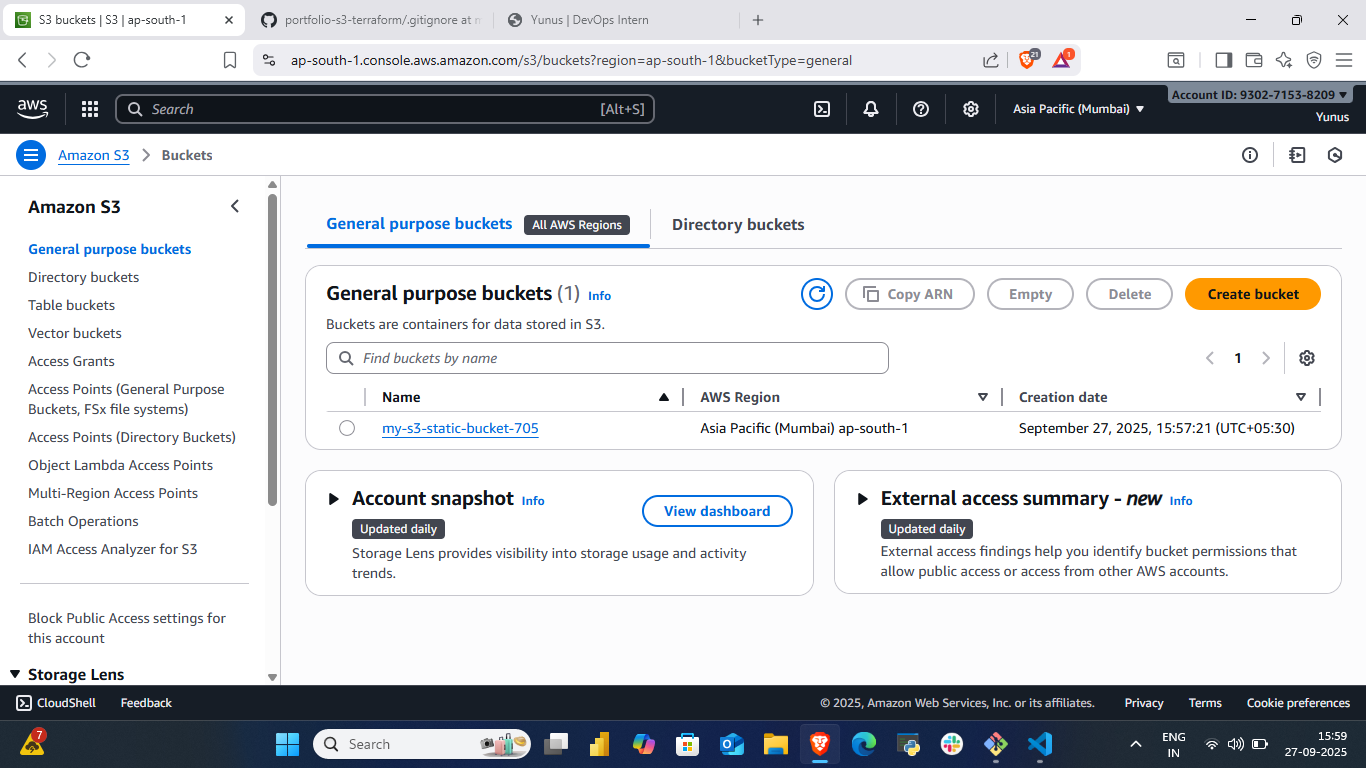This screenshot has height=768, width=1366.
Task: Open the Asia Pacific (Mumbai) region dropdown
Action: coord(1078,109)
